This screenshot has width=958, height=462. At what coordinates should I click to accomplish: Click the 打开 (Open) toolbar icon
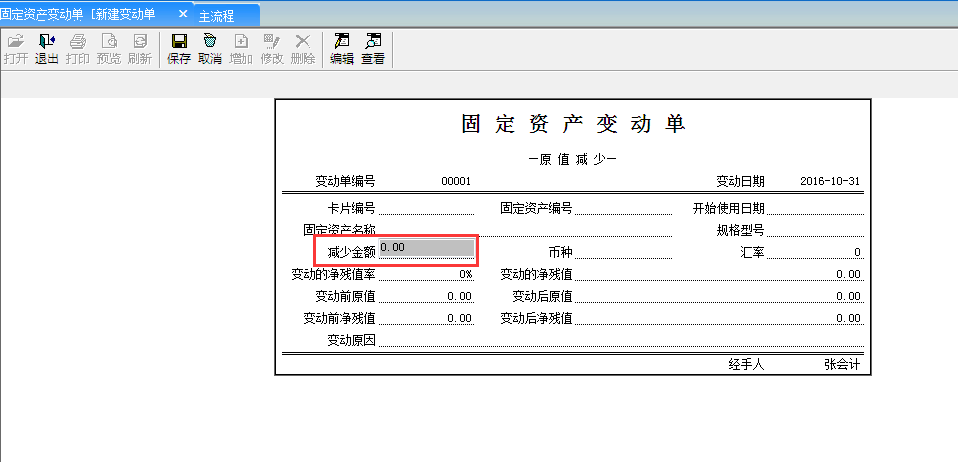coord(15,49)
